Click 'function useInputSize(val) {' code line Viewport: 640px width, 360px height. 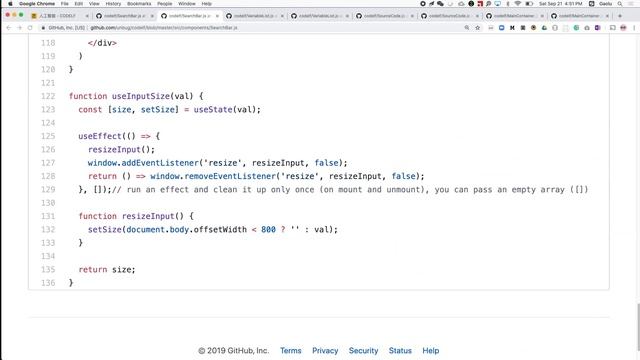[136, 96]
